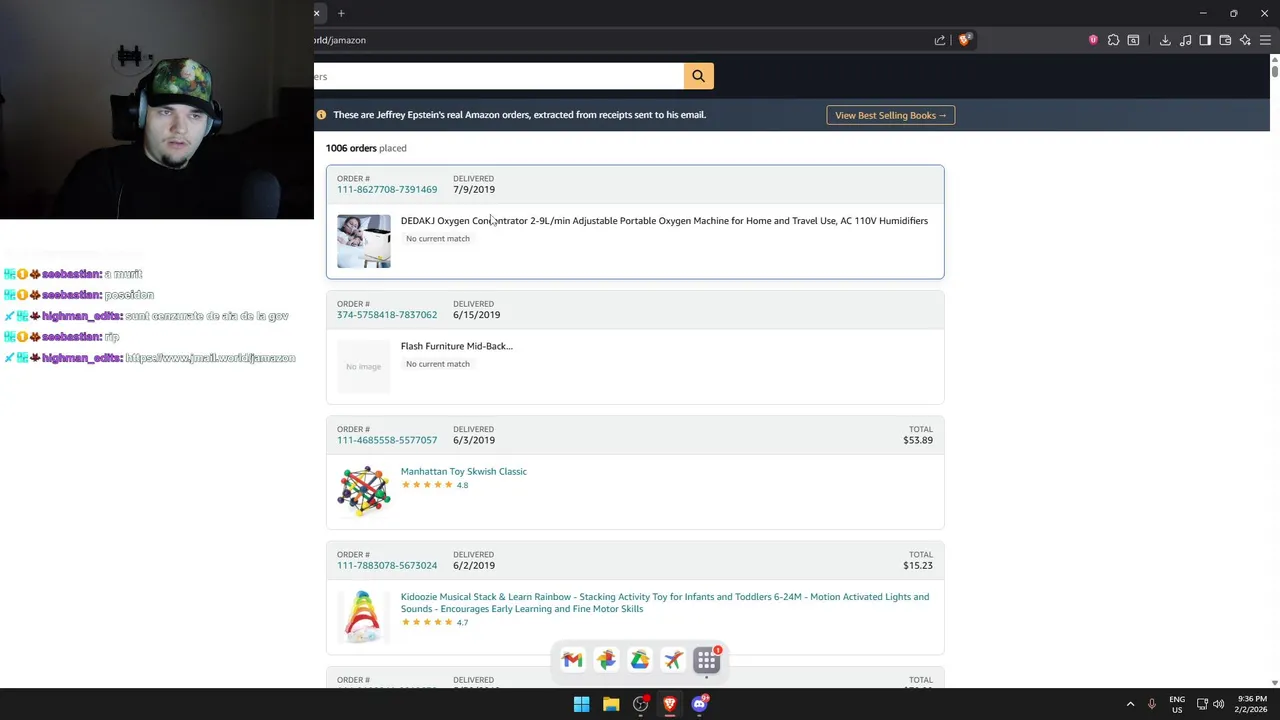1280x720 pixels.
Task: Click the delivered date 6/15/2019
Action: point(477,315)
